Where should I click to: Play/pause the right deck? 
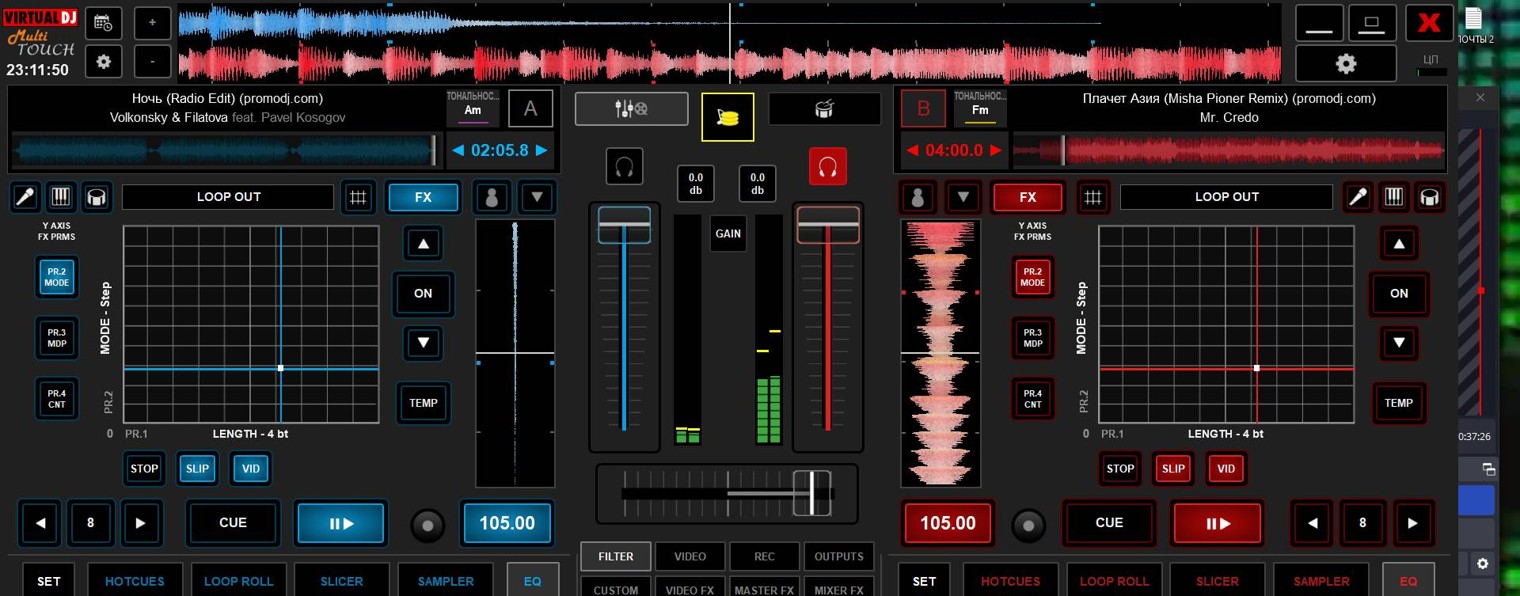point(1217,523)
